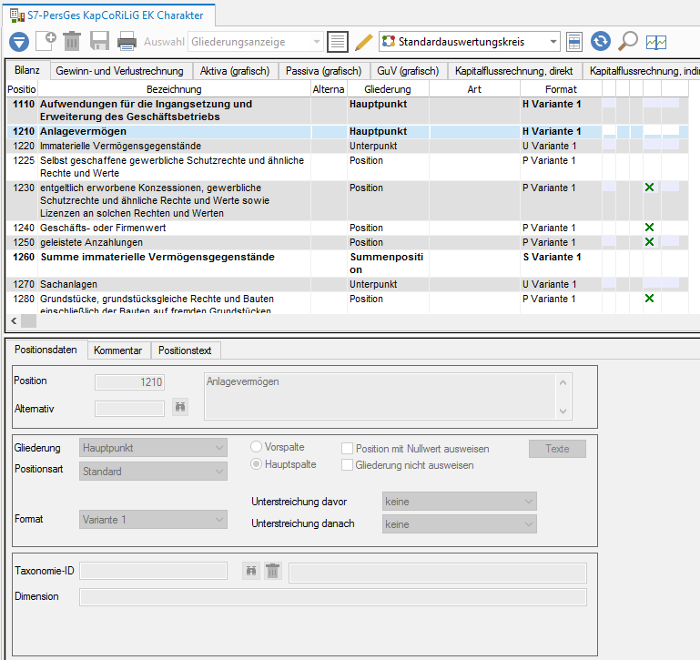Click the green X in row 1230
The height and width of the screenshot is (660, 700).
[x=650, y=187]
